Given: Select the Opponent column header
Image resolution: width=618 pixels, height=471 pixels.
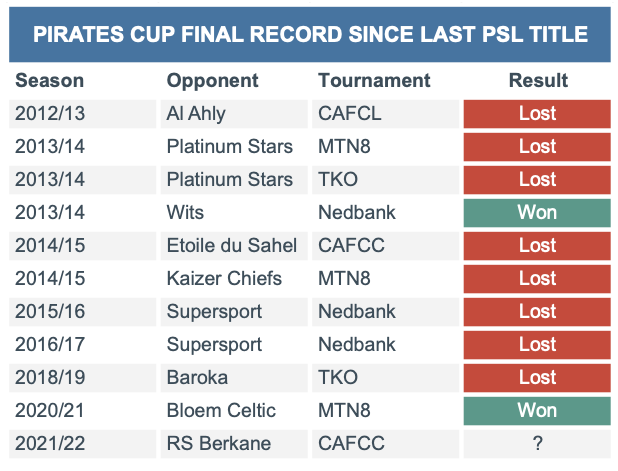Looking at the screenshot, I should tap(212, 81).
